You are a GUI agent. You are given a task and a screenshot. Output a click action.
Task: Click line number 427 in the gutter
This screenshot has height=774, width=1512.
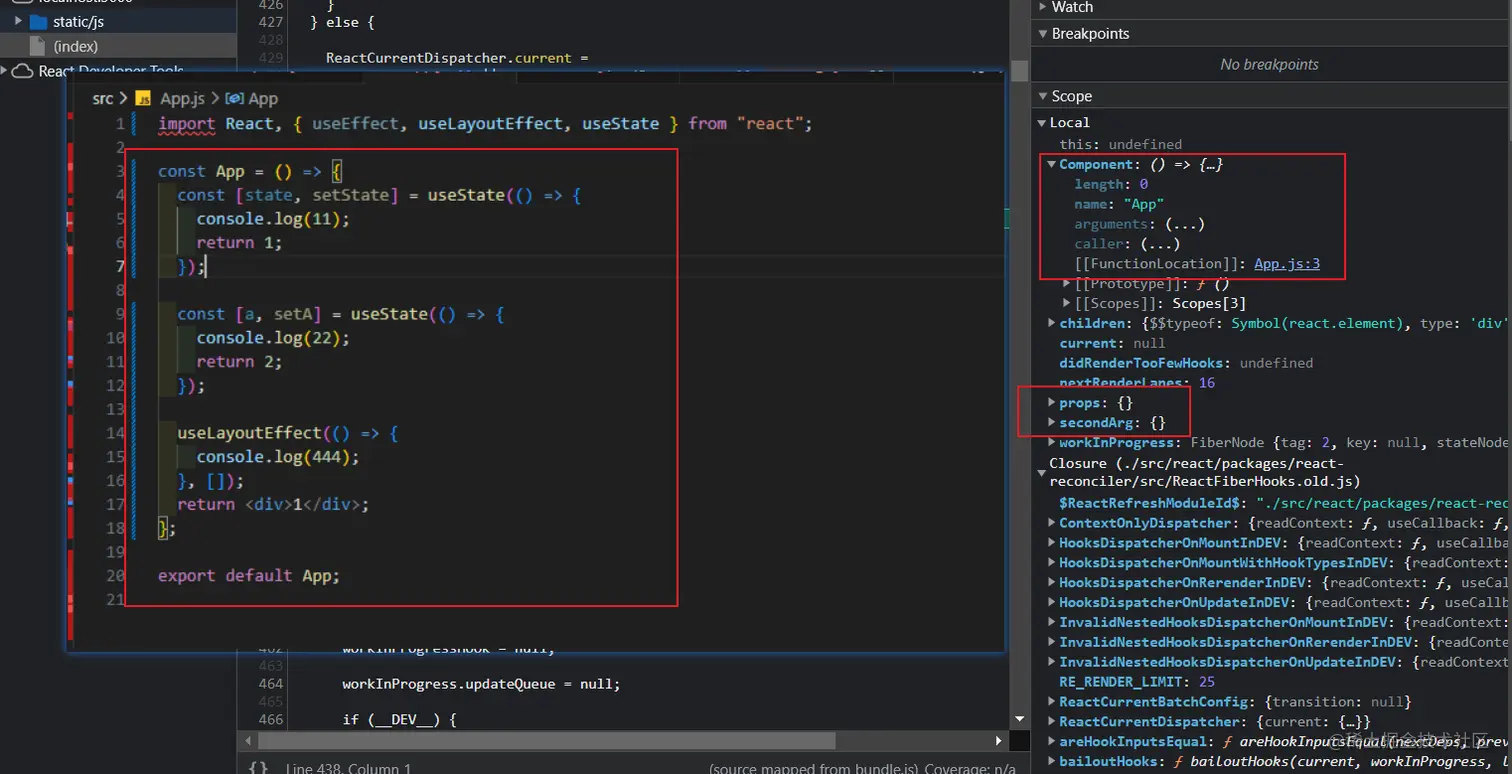click(x=270, y=21)
